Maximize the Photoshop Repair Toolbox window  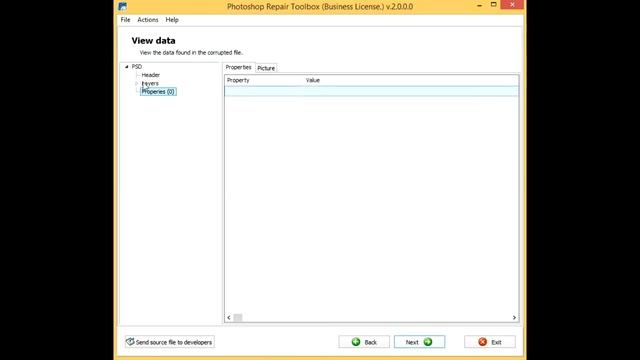(493, 5)
